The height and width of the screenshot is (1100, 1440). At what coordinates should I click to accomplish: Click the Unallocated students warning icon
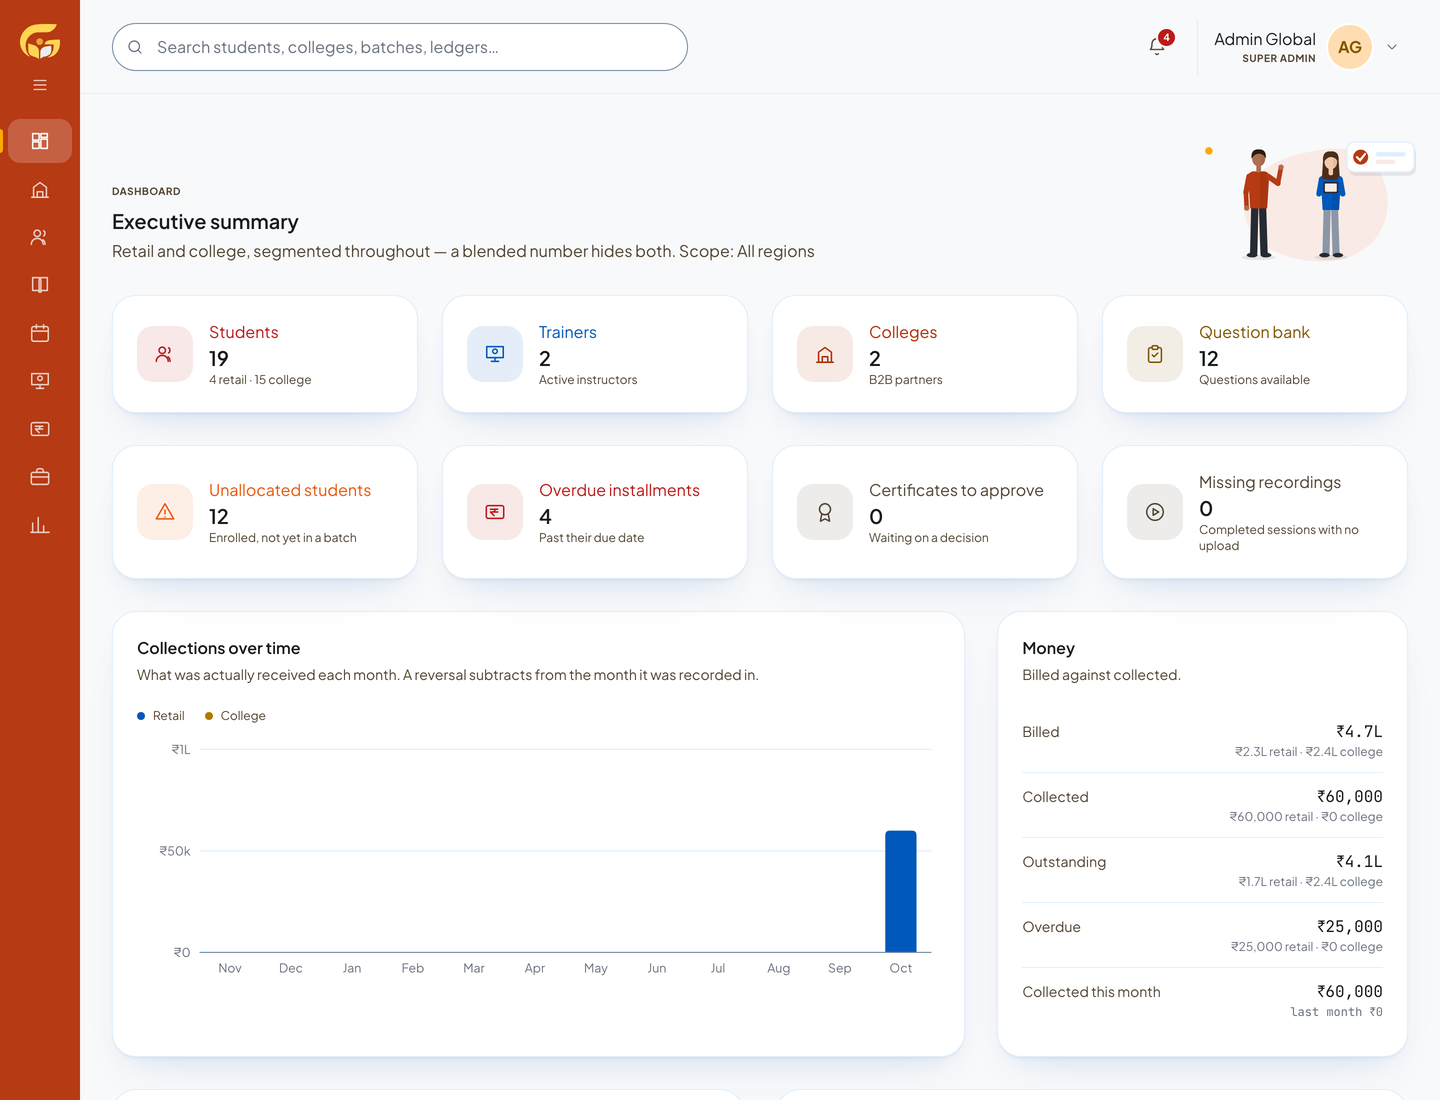click(165, 512)
